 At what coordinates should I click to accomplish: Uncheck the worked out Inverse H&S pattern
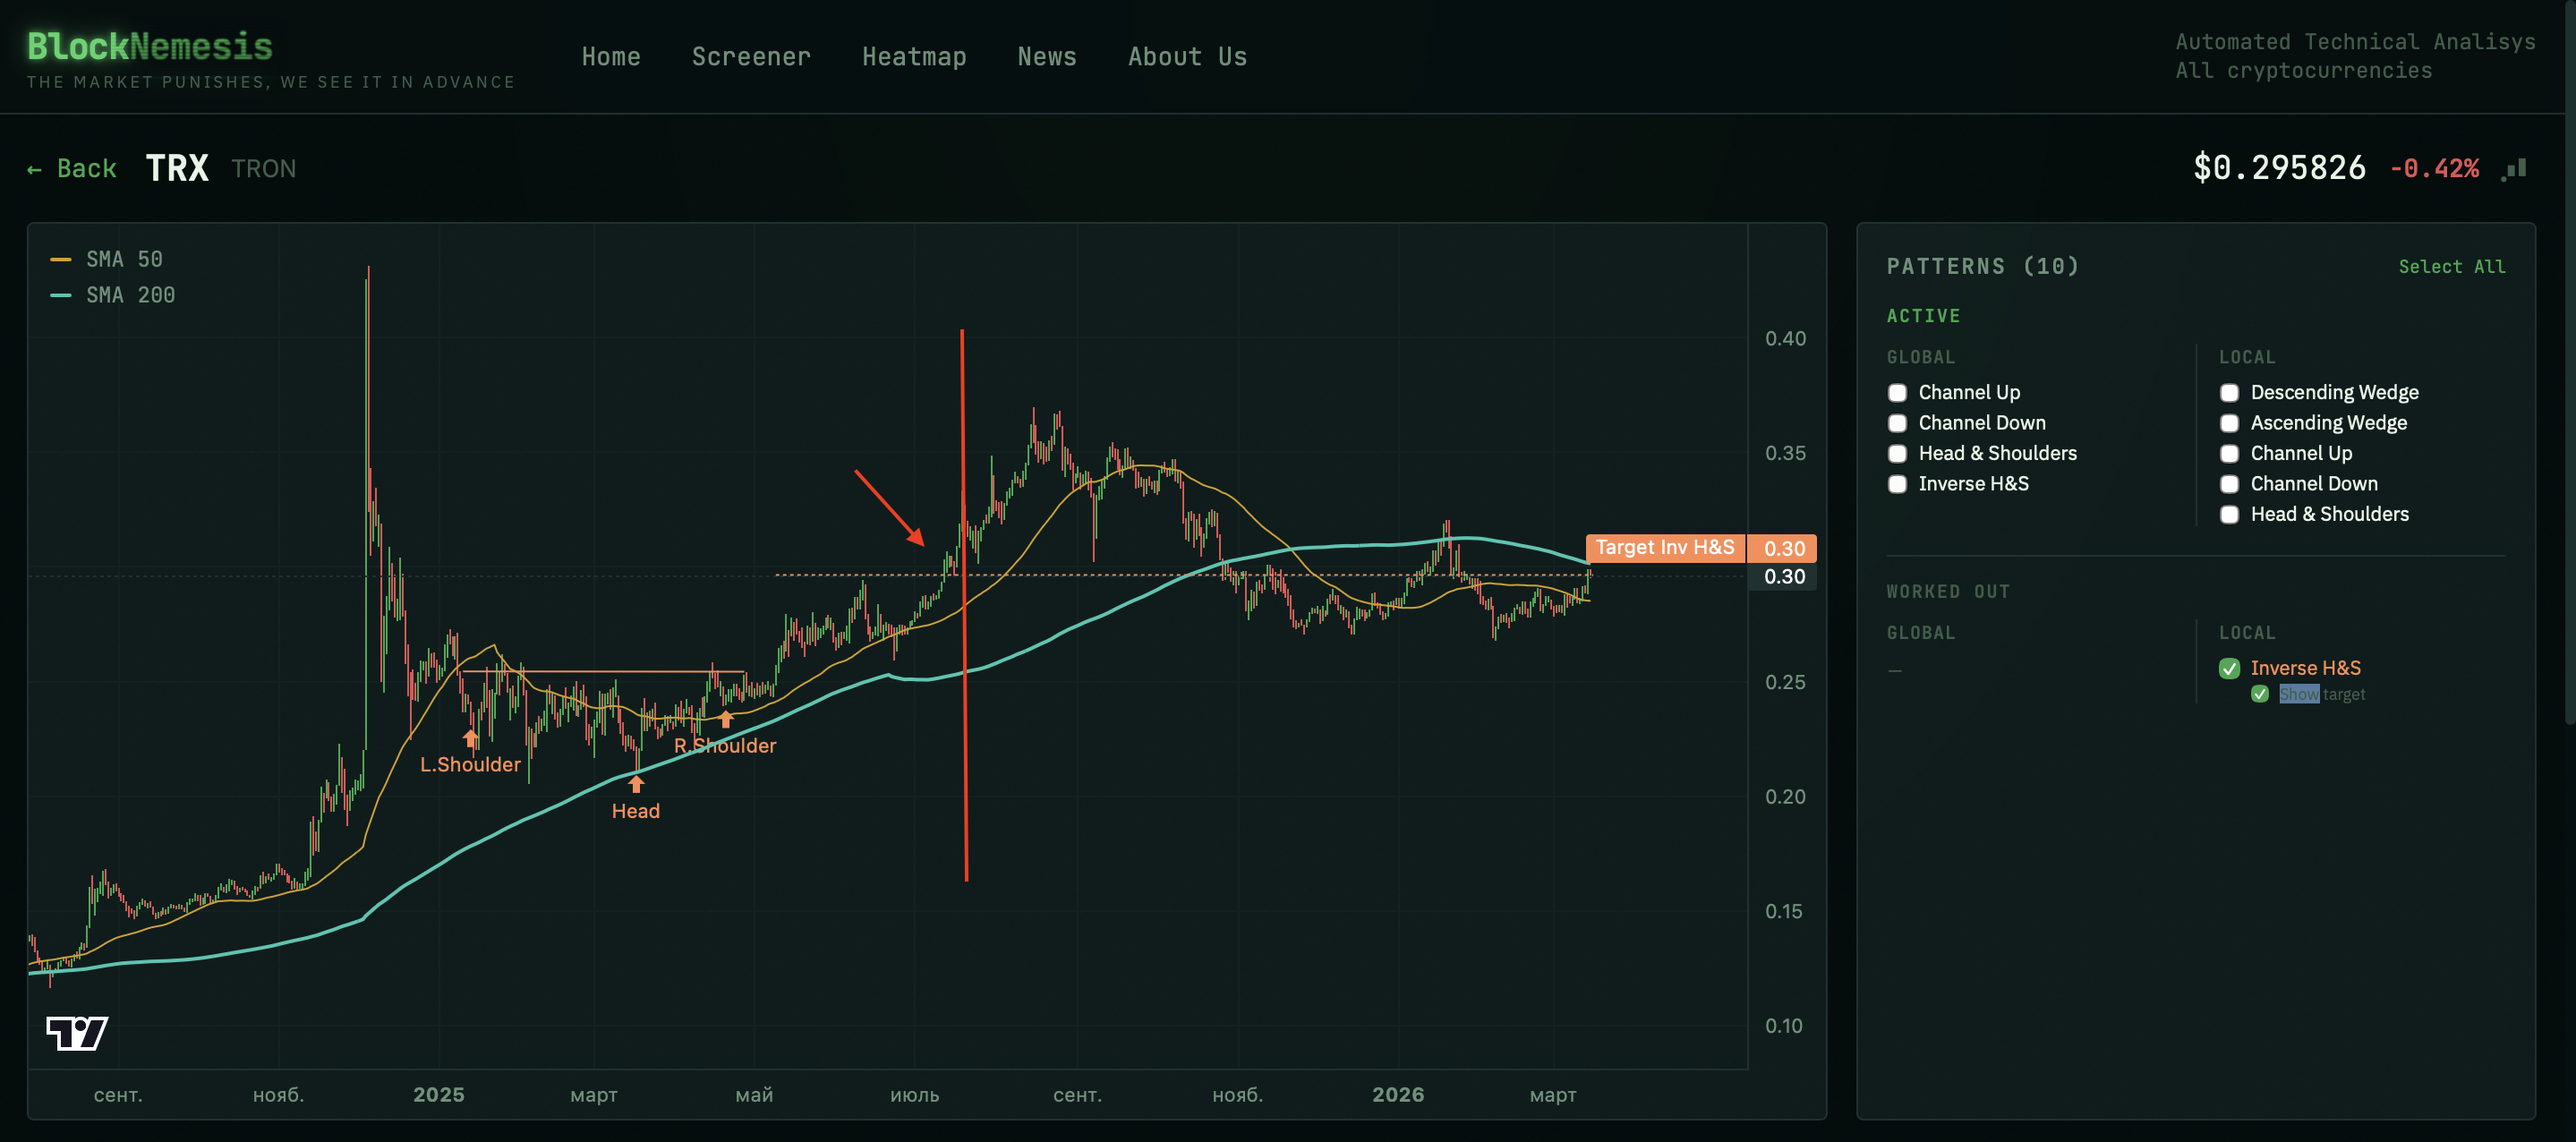pos(2229,668)
